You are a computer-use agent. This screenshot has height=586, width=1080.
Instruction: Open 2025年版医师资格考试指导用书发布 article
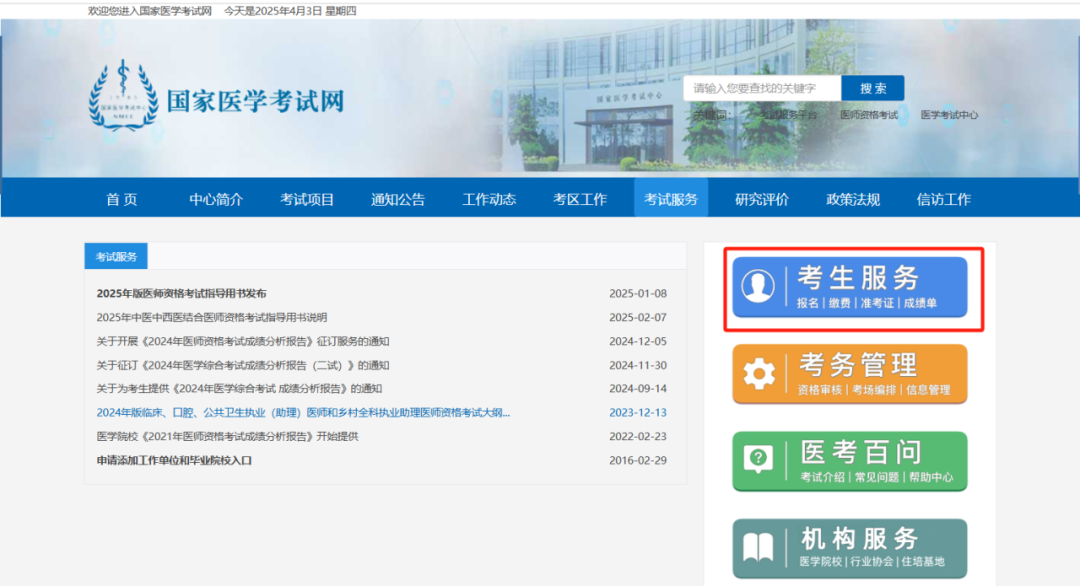click(x=181, y=293)
